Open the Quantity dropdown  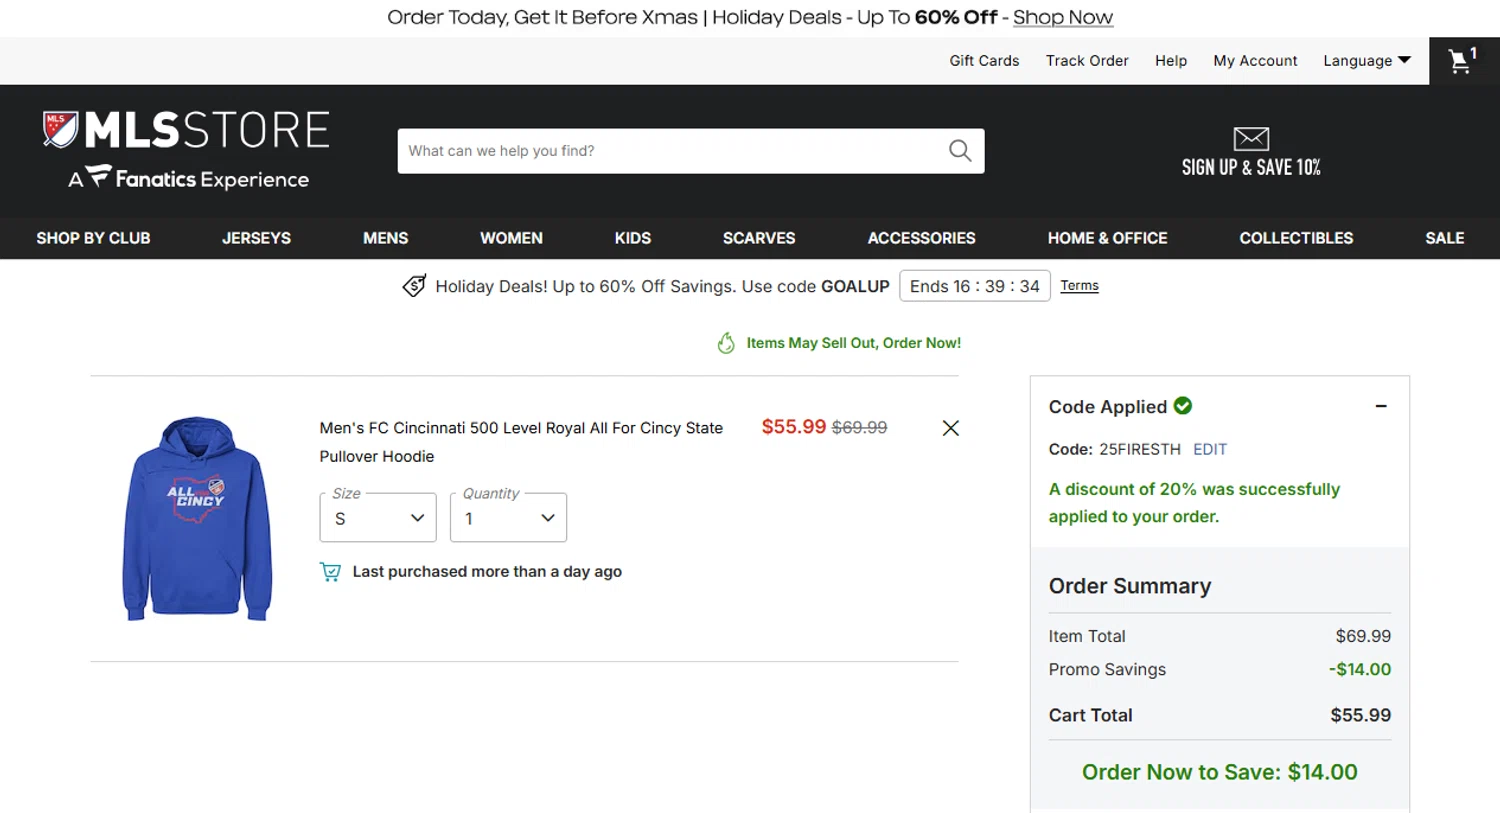[x=508, y=518]
